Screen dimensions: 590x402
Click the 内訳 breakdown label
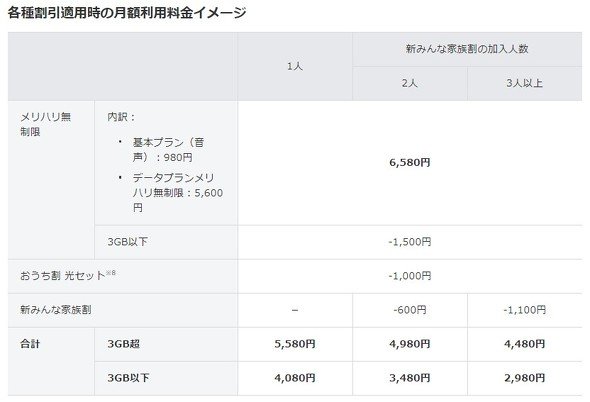pos(120,117)
